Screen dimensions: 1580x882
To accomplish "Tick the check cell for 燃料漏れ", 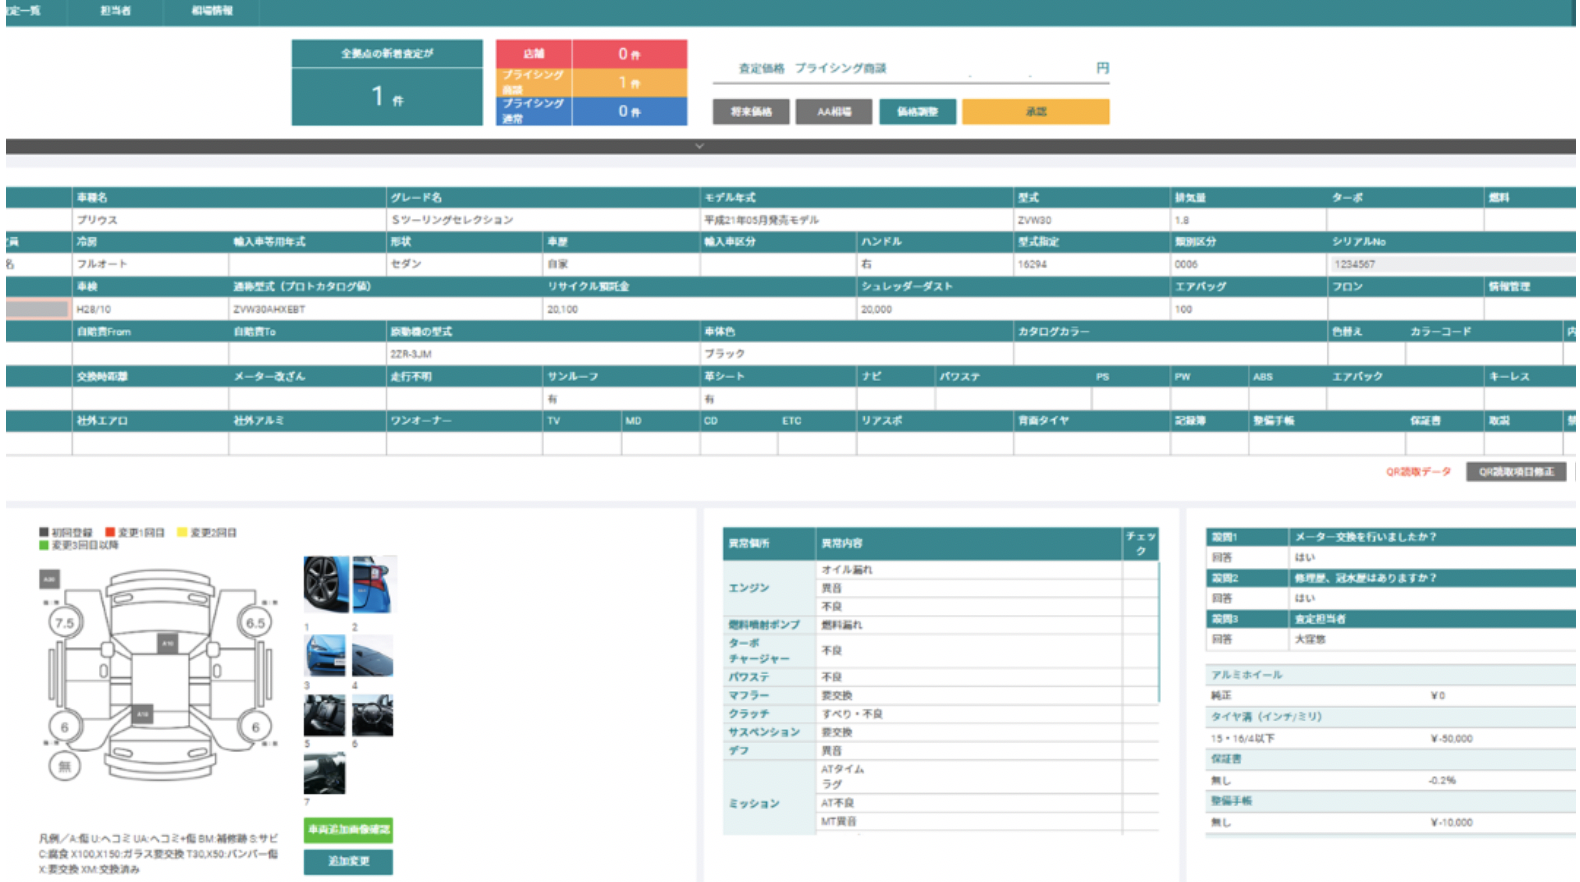I will [x=1140, y=624].
